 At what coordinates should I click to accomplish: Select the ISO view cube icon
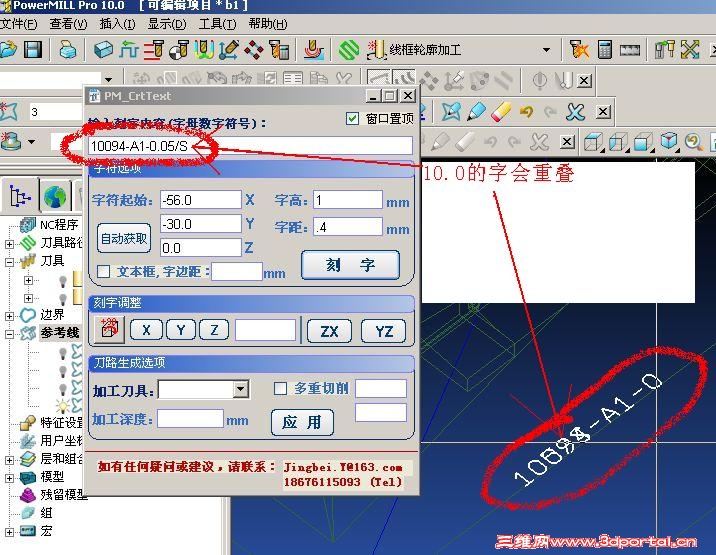(669, 141)
